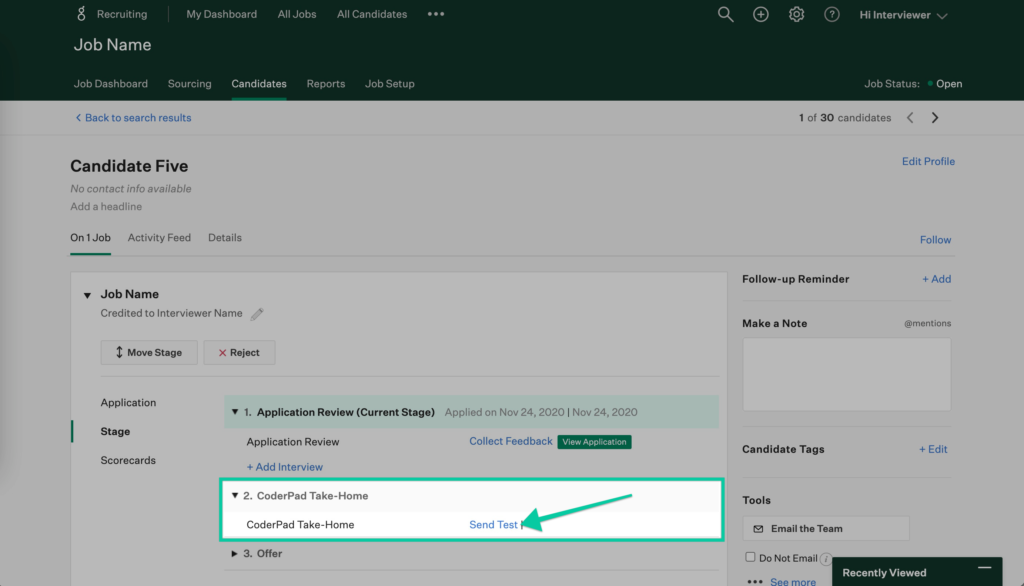Go to the previous candidate with the left arrow
Screen dimensions: 1024x586
pyautogui.click(x=910, y=117)
